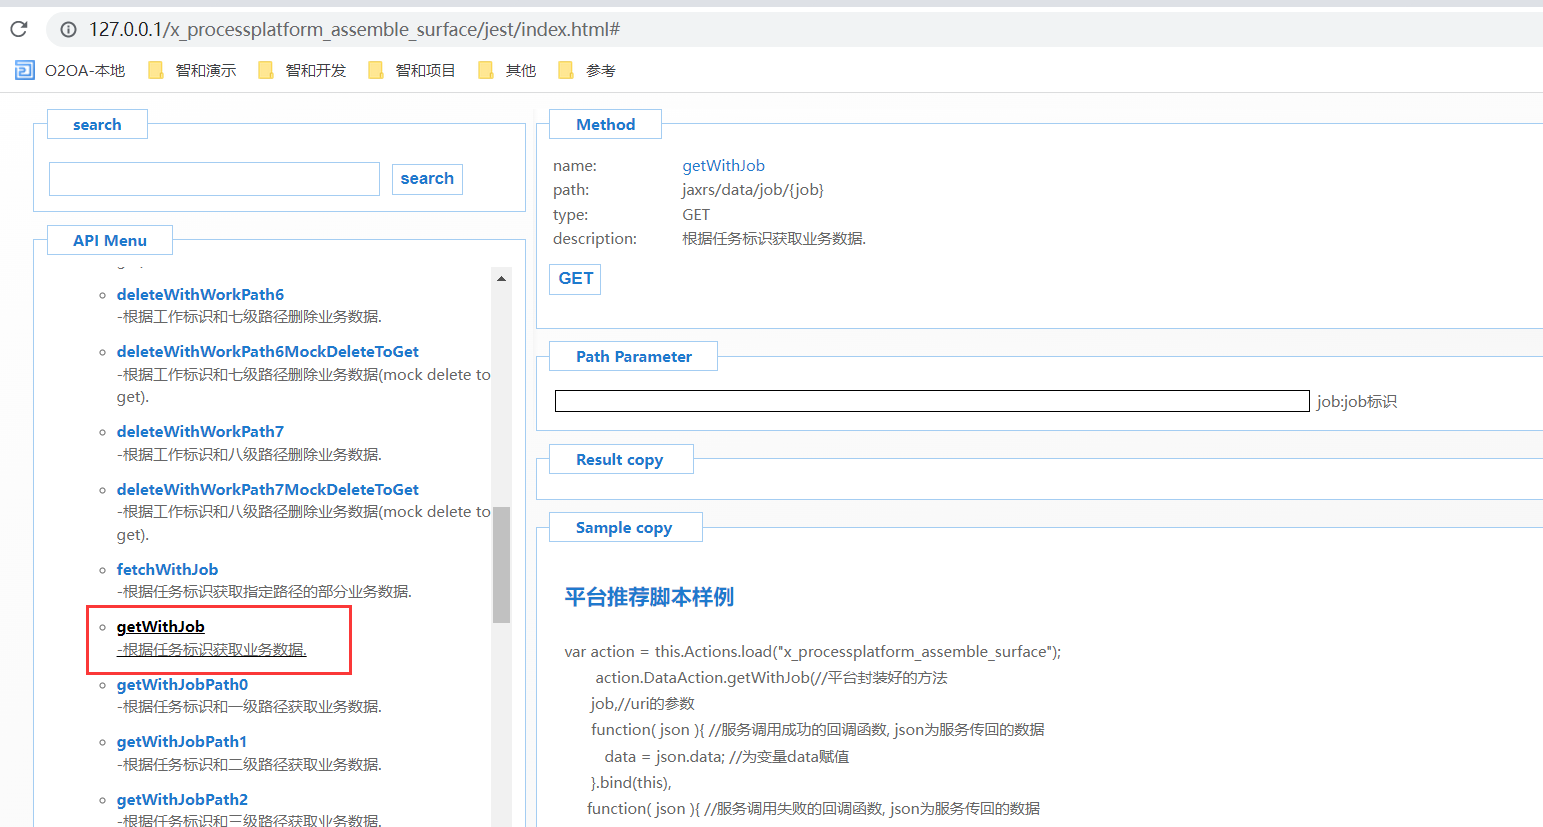Open deleteWithWorkPath7MockDeleteToGet entry

[267, 490]
